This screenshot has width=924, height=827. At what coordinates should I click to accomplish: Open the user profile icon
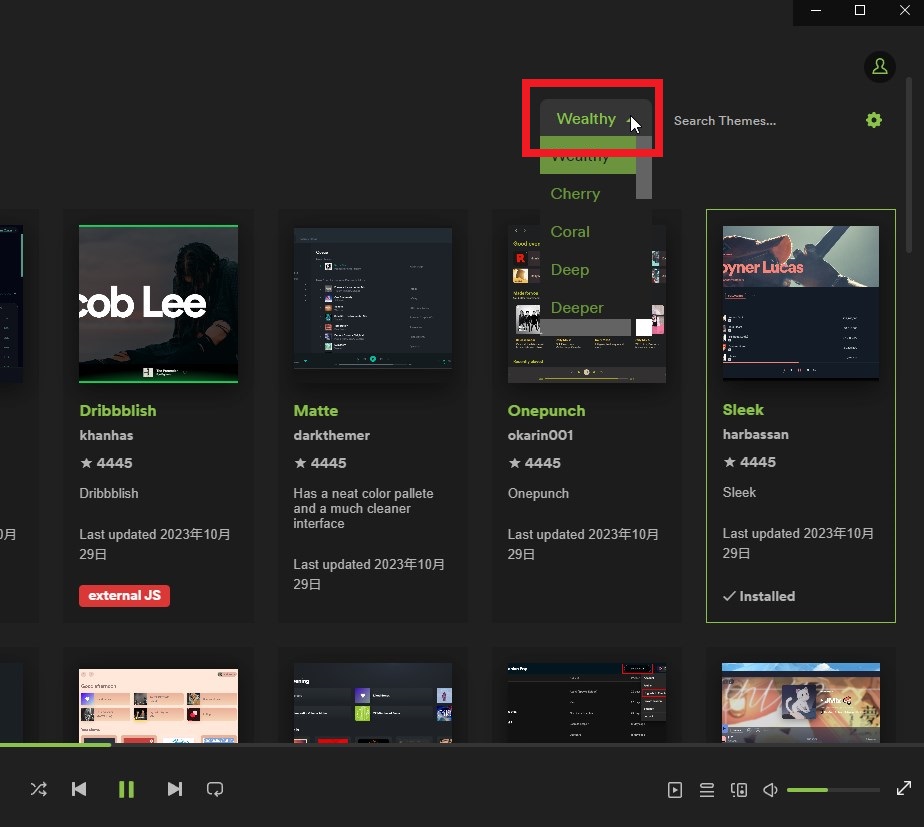coord(879,67)
